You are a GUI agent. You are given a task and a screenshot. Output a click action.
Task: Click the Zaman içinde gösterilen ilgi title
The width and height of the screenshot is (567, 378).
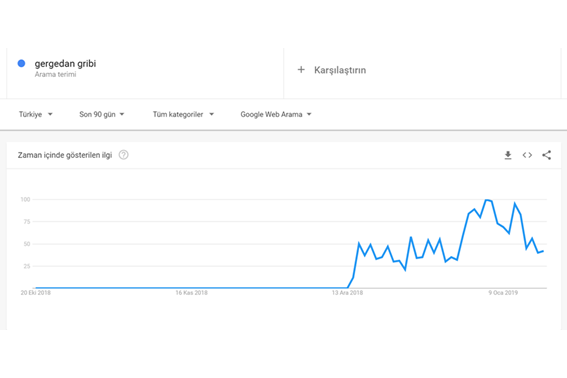coord(65,155)
